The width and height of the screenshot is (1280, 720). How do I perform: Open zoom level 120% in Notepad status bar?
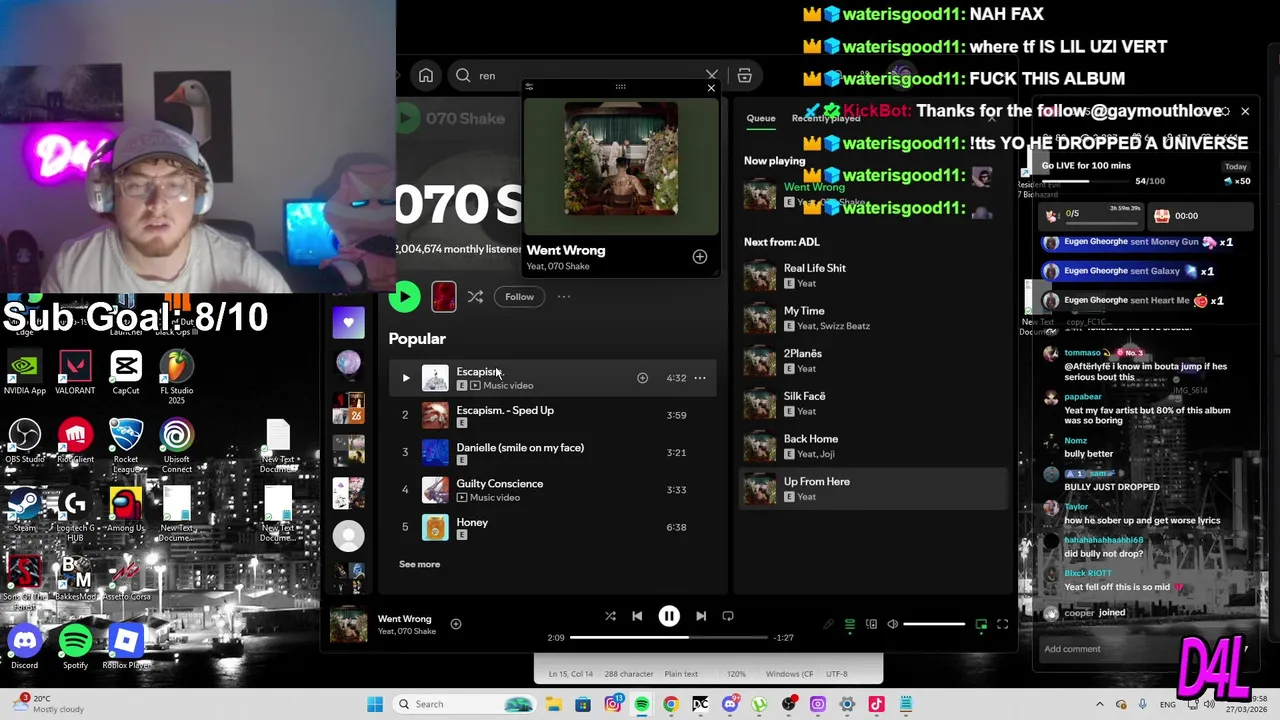click(x=736, y=674)
